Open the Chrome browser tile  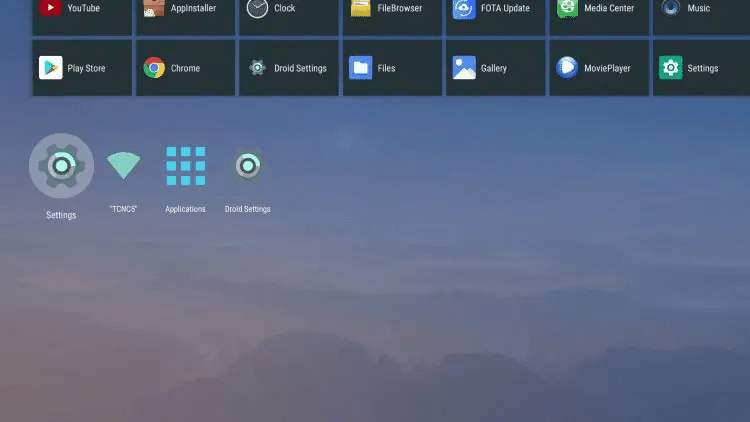pos(186,68)
